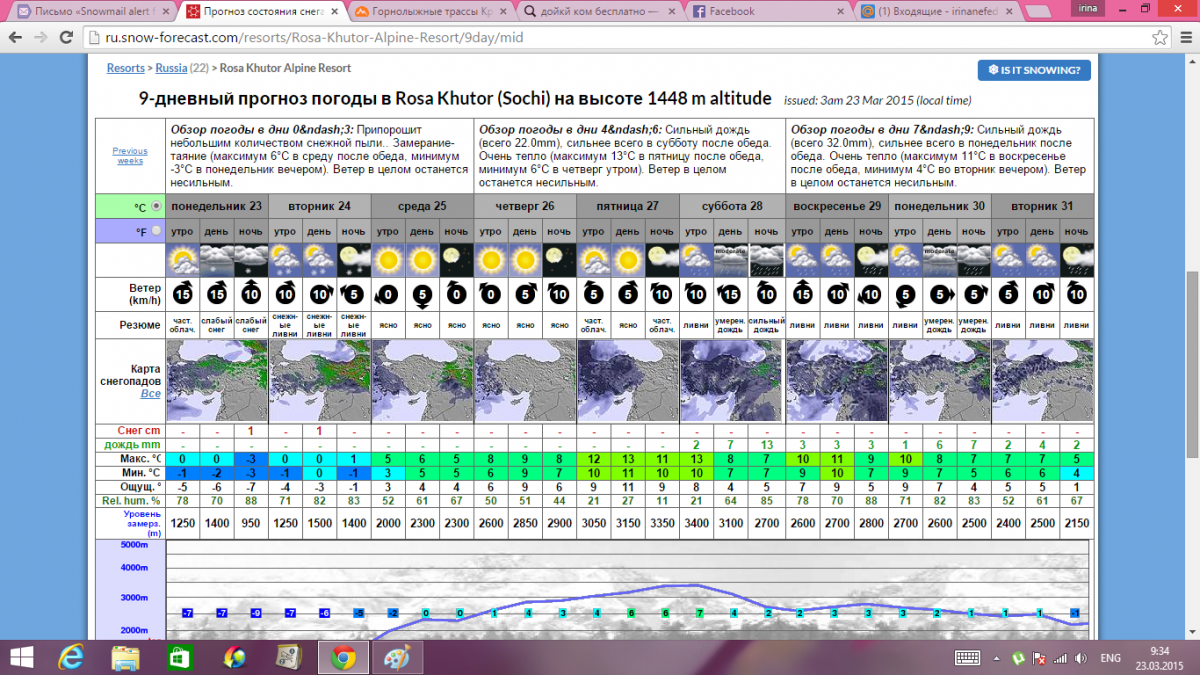Screen dimensions: 1200x675
Task: Click weather icon for понедельник 23 утро
Action: 182,262
